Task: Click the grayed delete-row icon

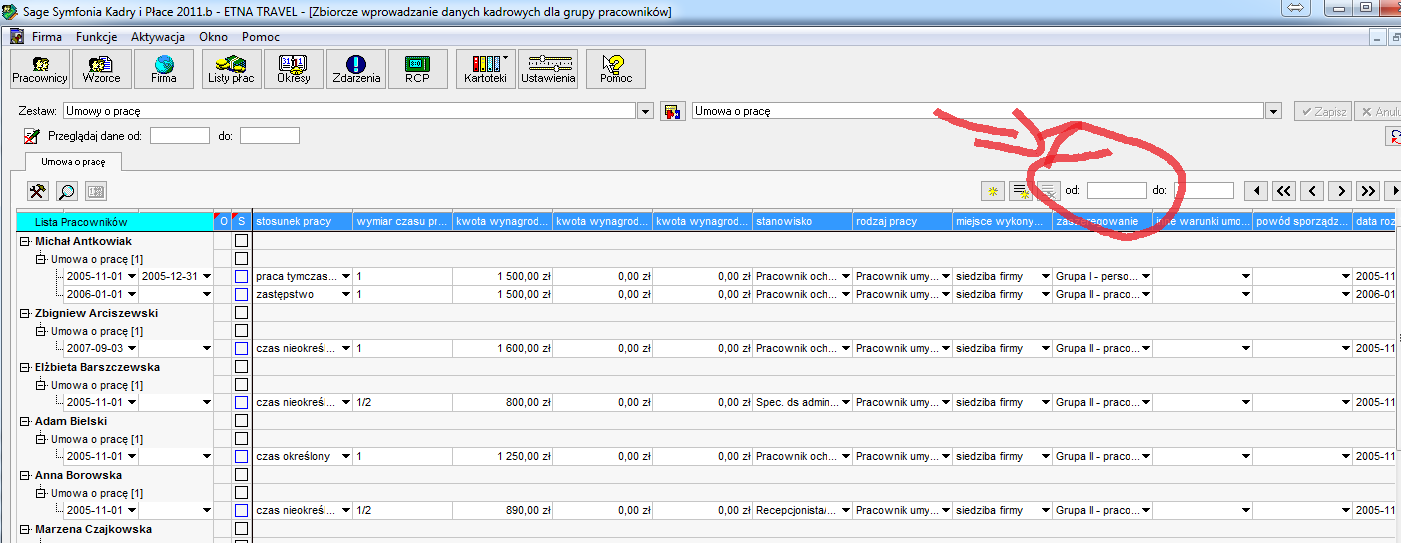Action: [x=1047, y=190]
